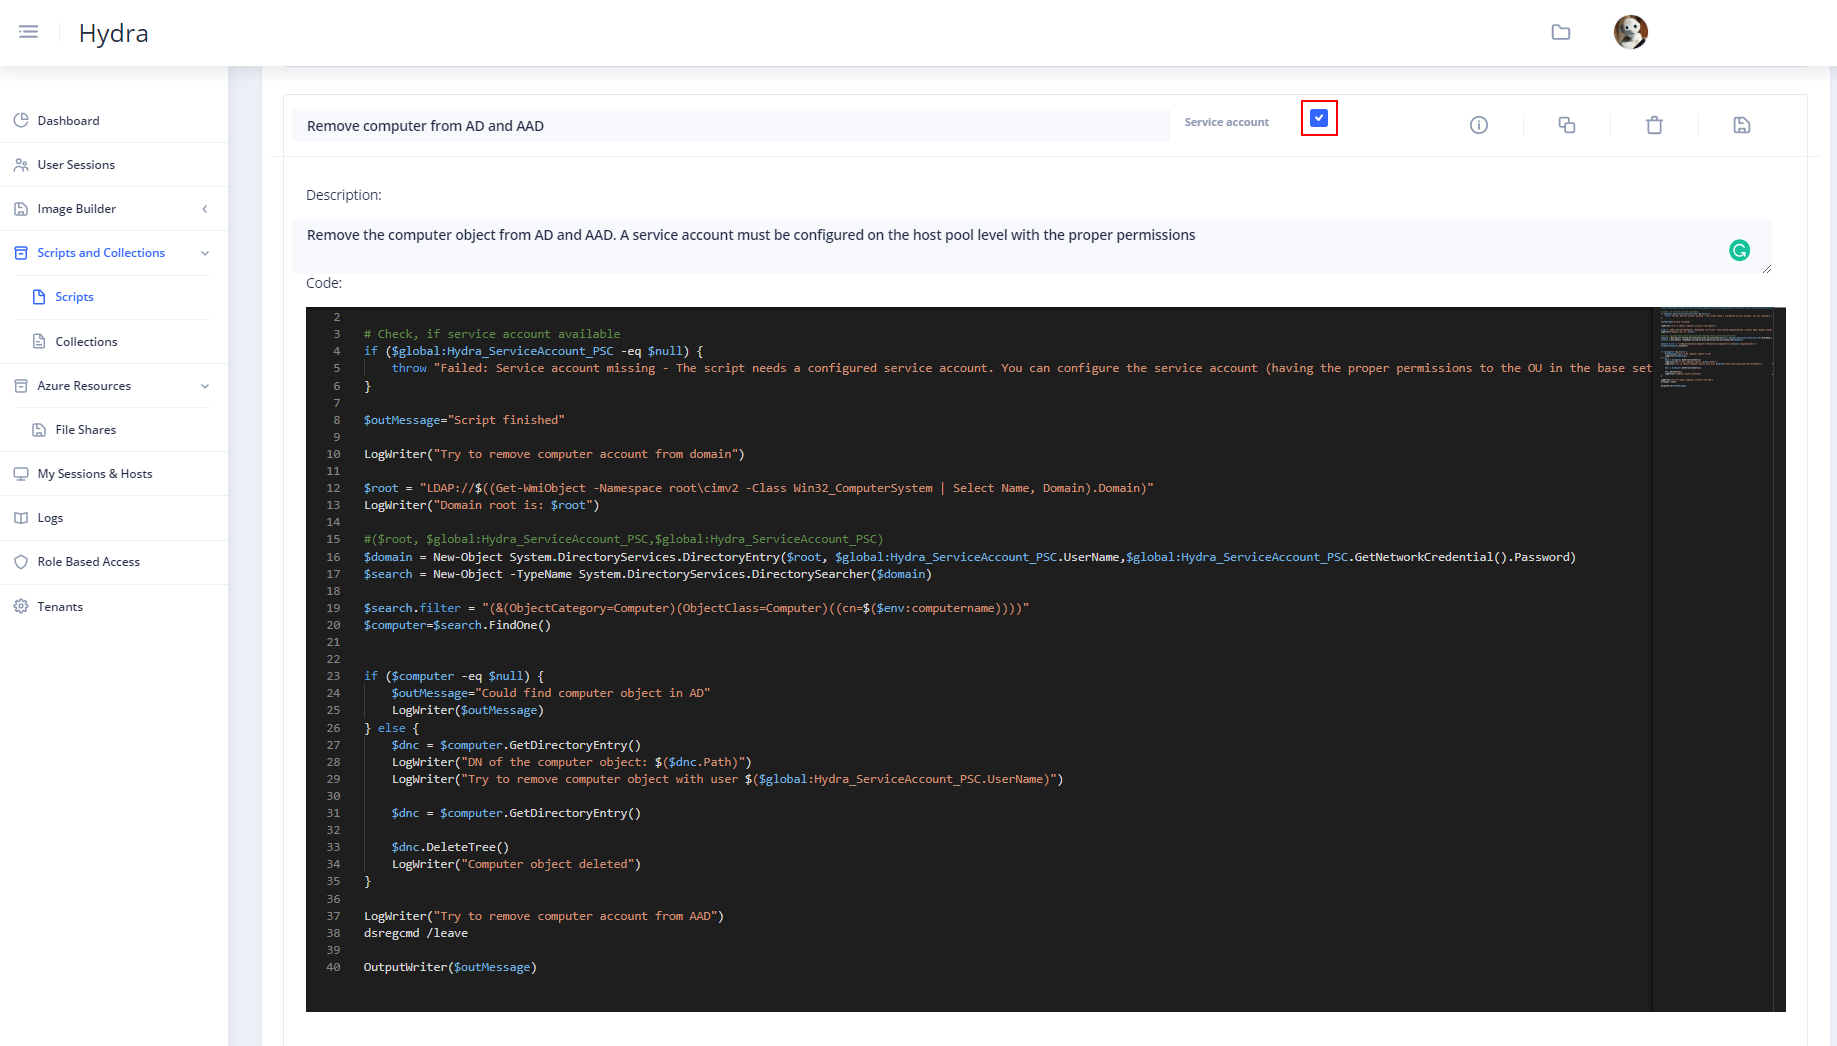This screenshot has height=1046, width=1837.
Task: Click the 'Code:' label
Action: click(x=324, y=283)
